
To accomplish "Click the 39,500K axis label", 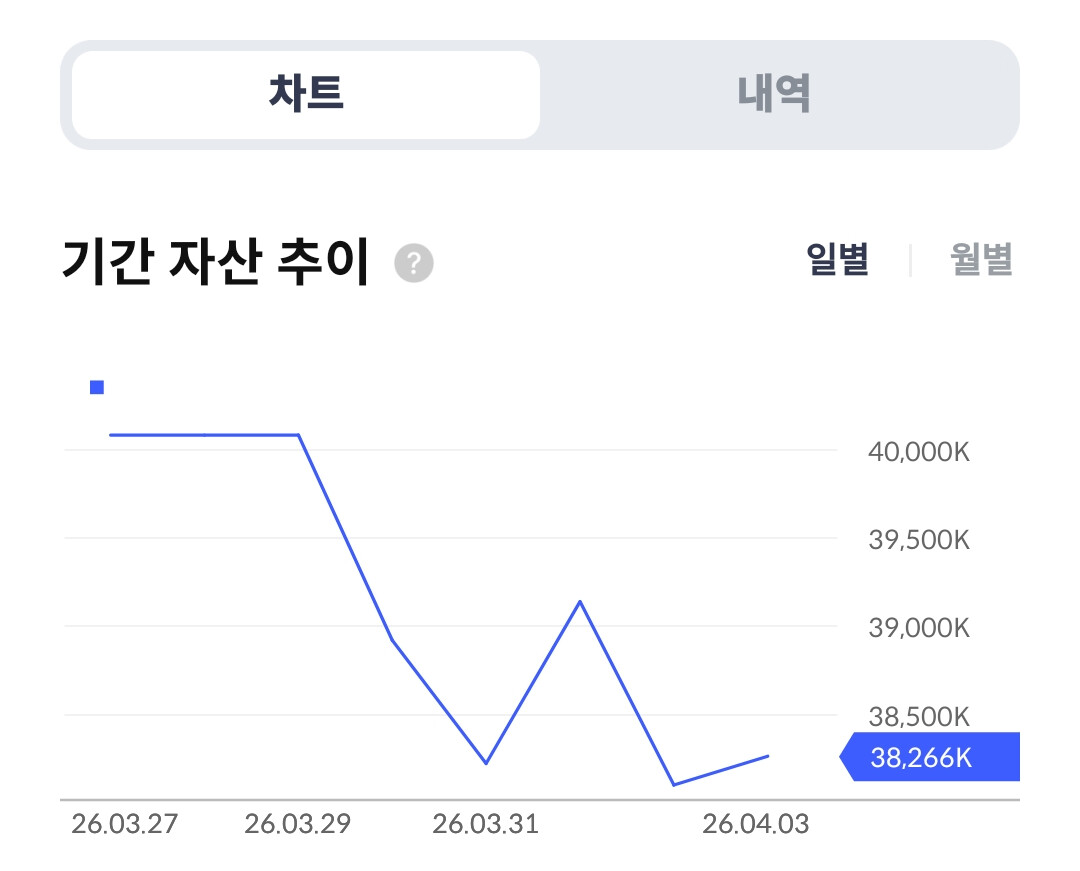I will point(919,540).
